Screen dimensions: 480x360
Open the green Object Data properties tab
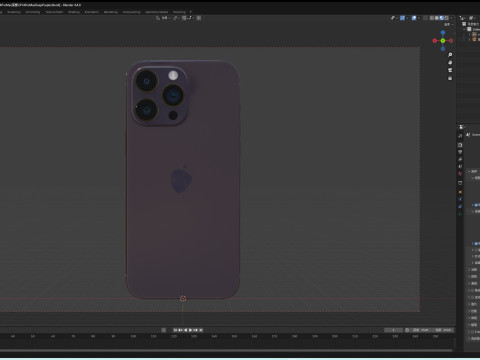[x=460, y=213]
